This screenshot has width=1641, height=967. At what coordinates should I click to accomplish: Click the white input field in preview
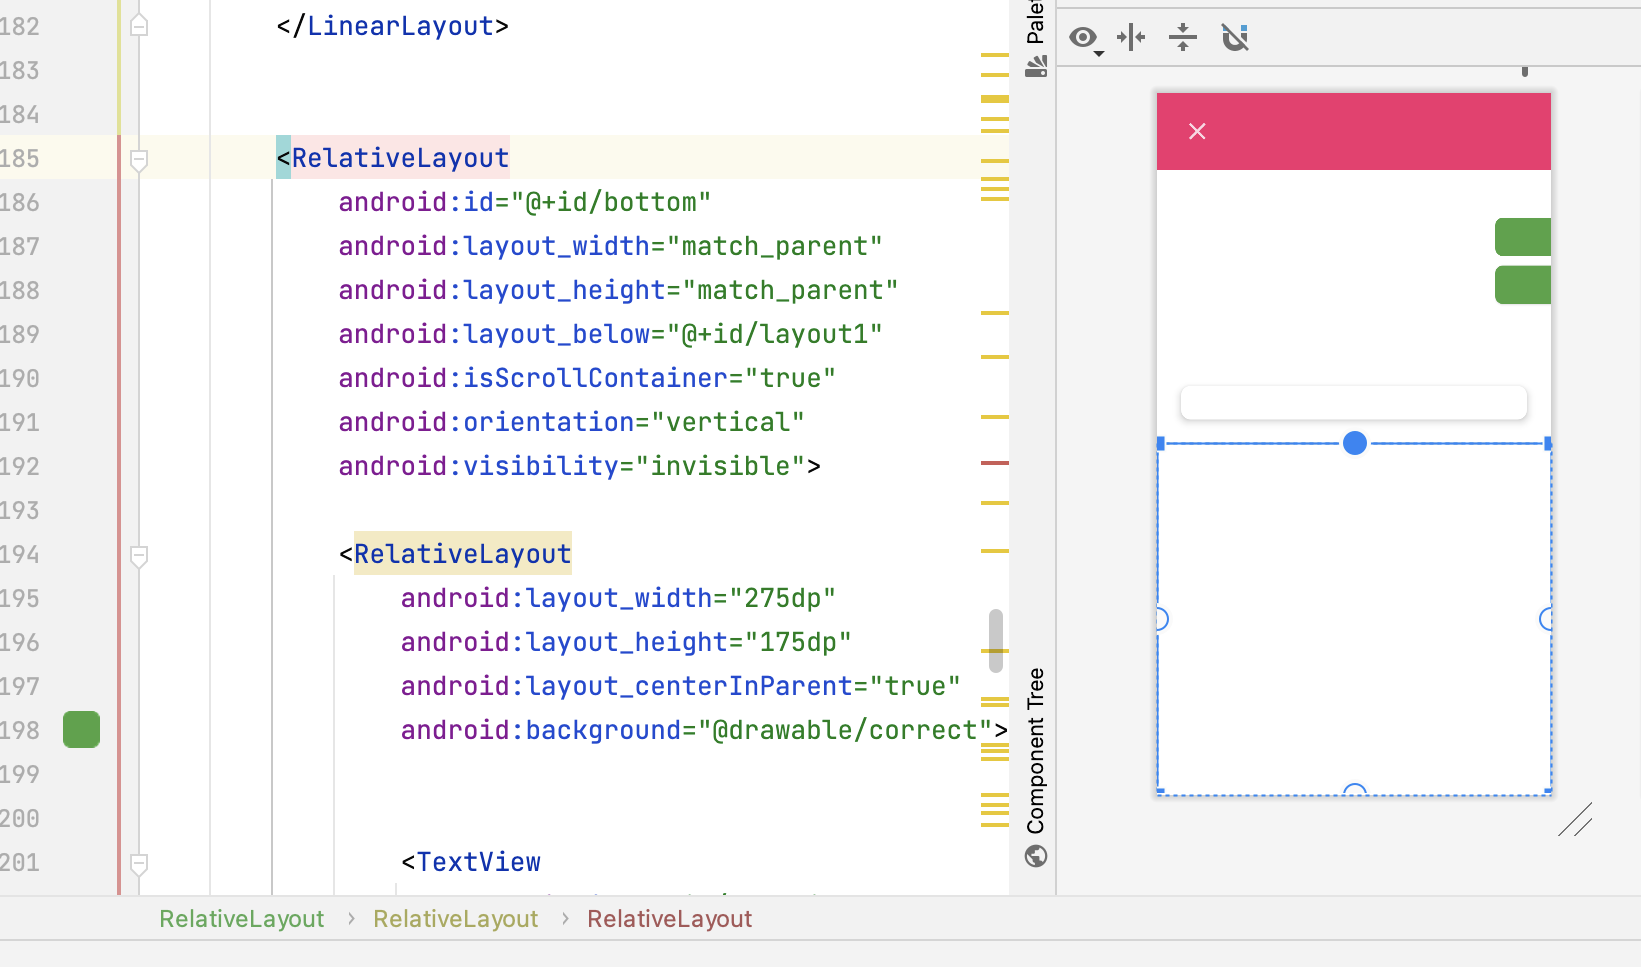click(x=1354, y=402)
